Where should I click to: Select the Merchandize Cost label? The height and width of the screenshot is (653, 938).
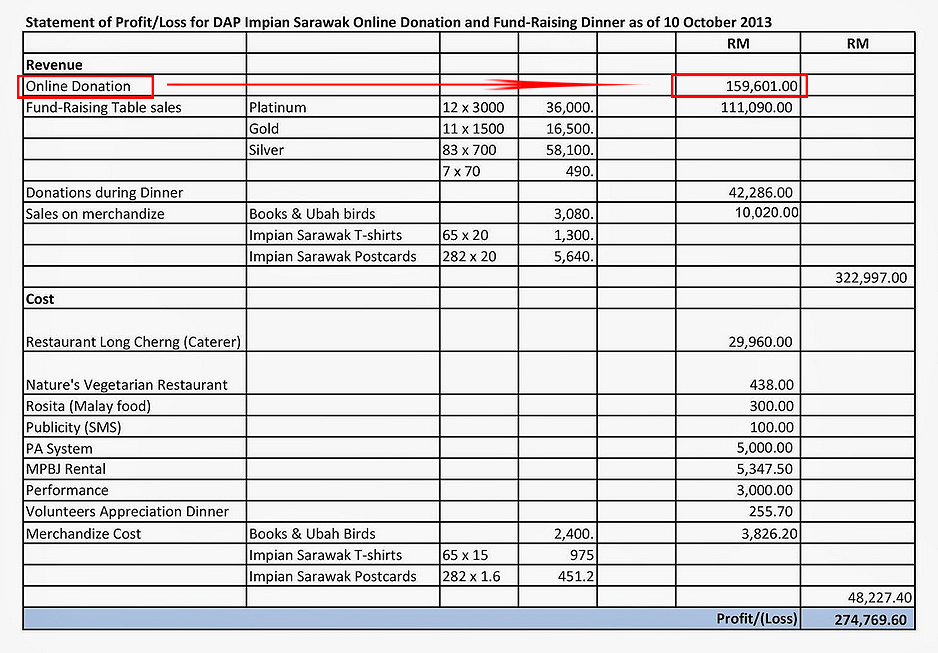[84, 534]
